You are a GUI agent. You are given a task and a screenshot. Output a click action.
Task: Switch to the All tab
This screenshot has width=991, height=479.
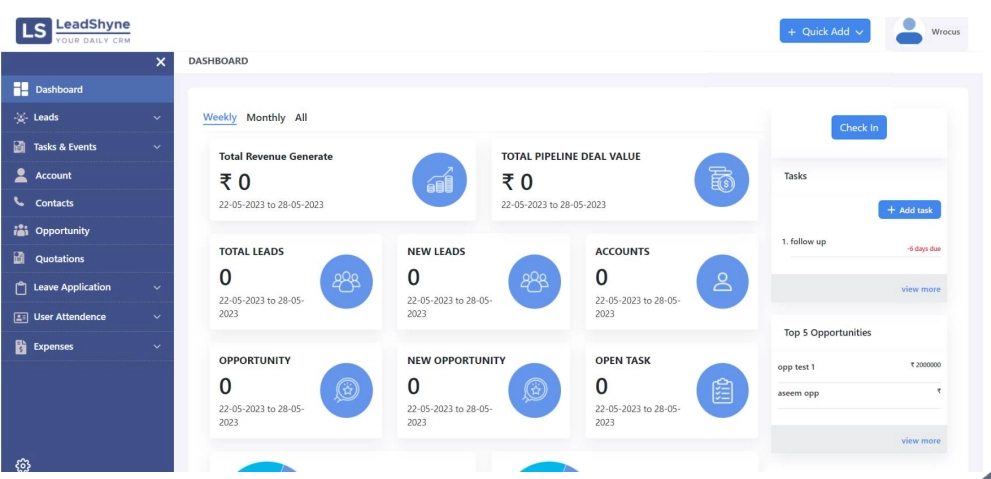tap(301, 118)
